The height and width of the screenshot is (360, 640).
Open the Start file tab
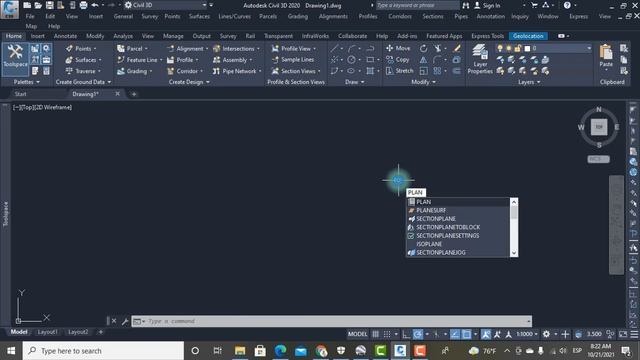(20, 94)
